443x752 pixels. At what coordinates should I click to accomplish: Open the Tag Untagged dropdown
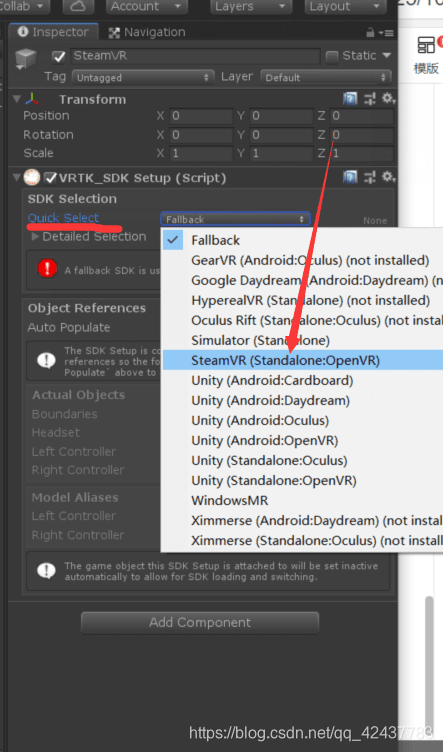143,77
